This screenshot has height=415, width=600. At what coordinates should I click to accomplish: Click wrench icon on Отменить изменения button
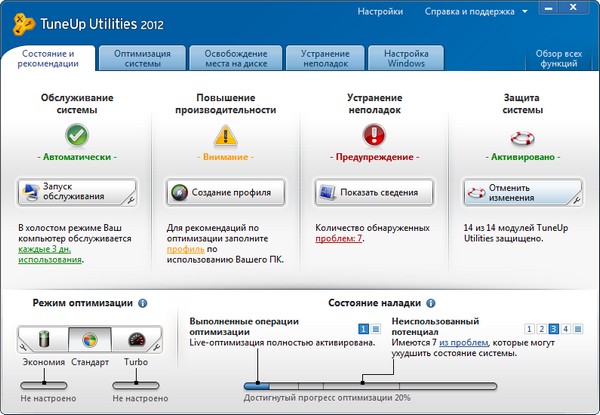tap(575, 199)
